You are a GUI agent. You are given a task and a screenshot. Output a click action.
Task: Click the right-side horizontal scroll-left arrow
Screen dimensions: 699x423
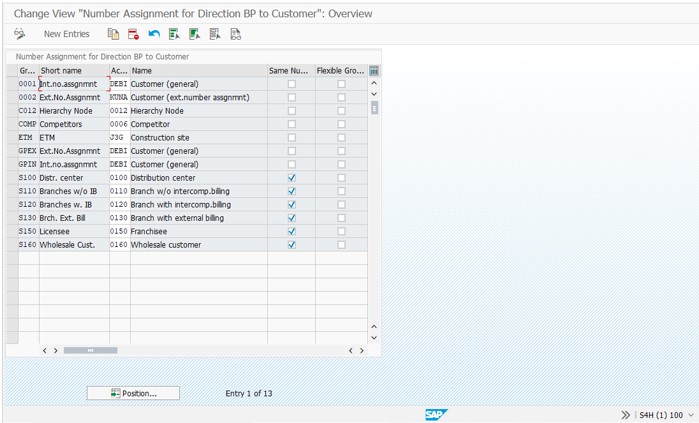click(x=350, y=351)
